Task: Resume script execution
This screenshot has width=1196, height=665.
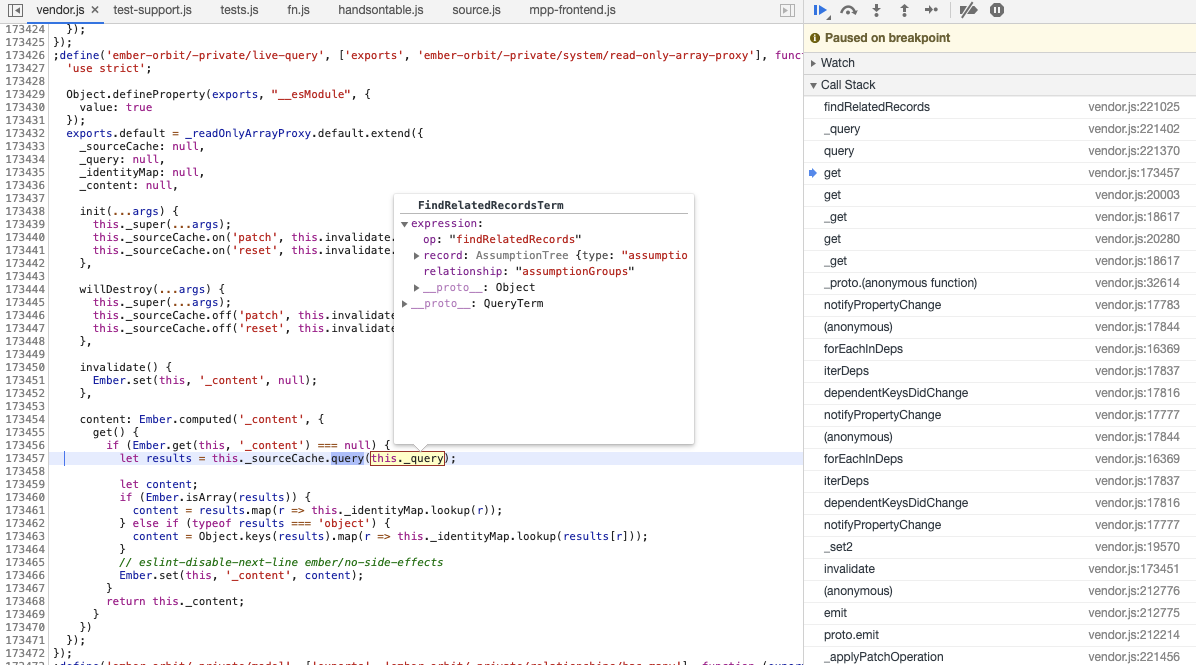Action: [820, 10]
